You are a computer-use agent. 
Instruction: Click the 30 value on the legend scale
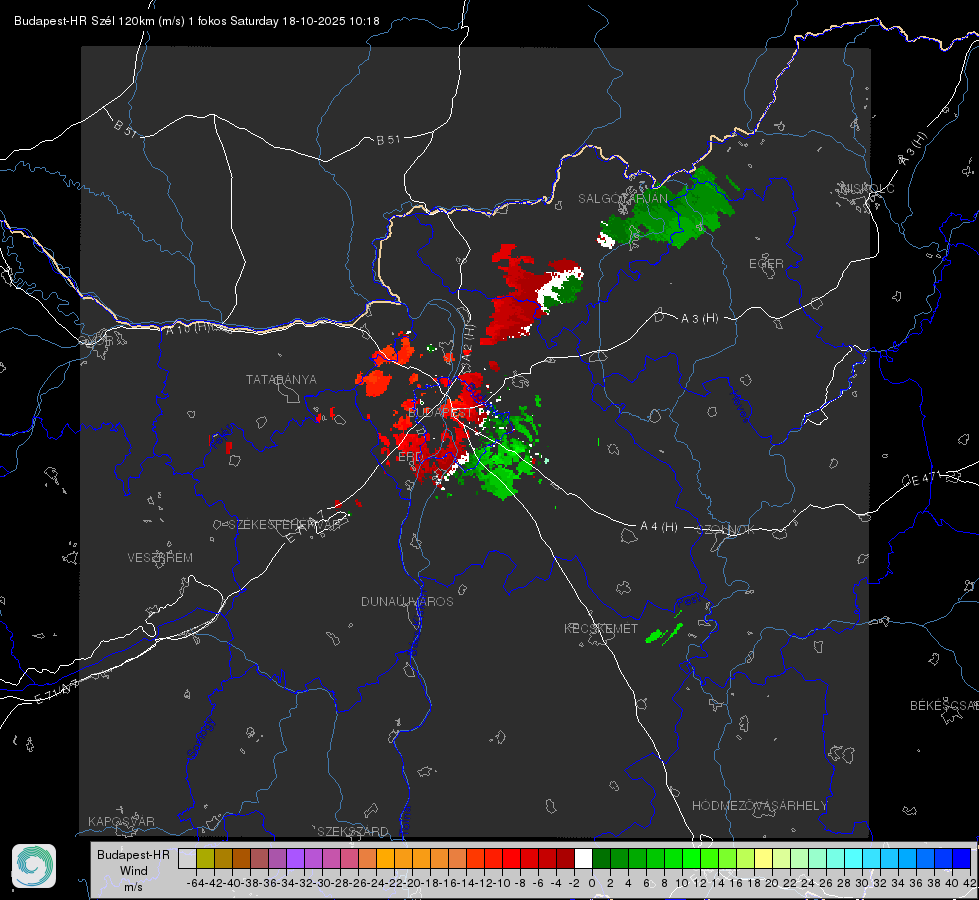[x=862, y=883]
